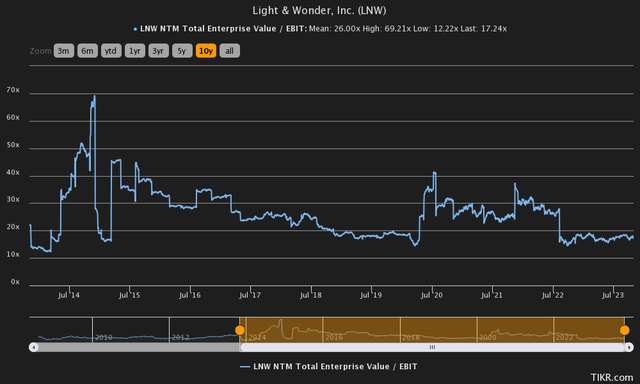Click the 69x peak on the line

95,96
